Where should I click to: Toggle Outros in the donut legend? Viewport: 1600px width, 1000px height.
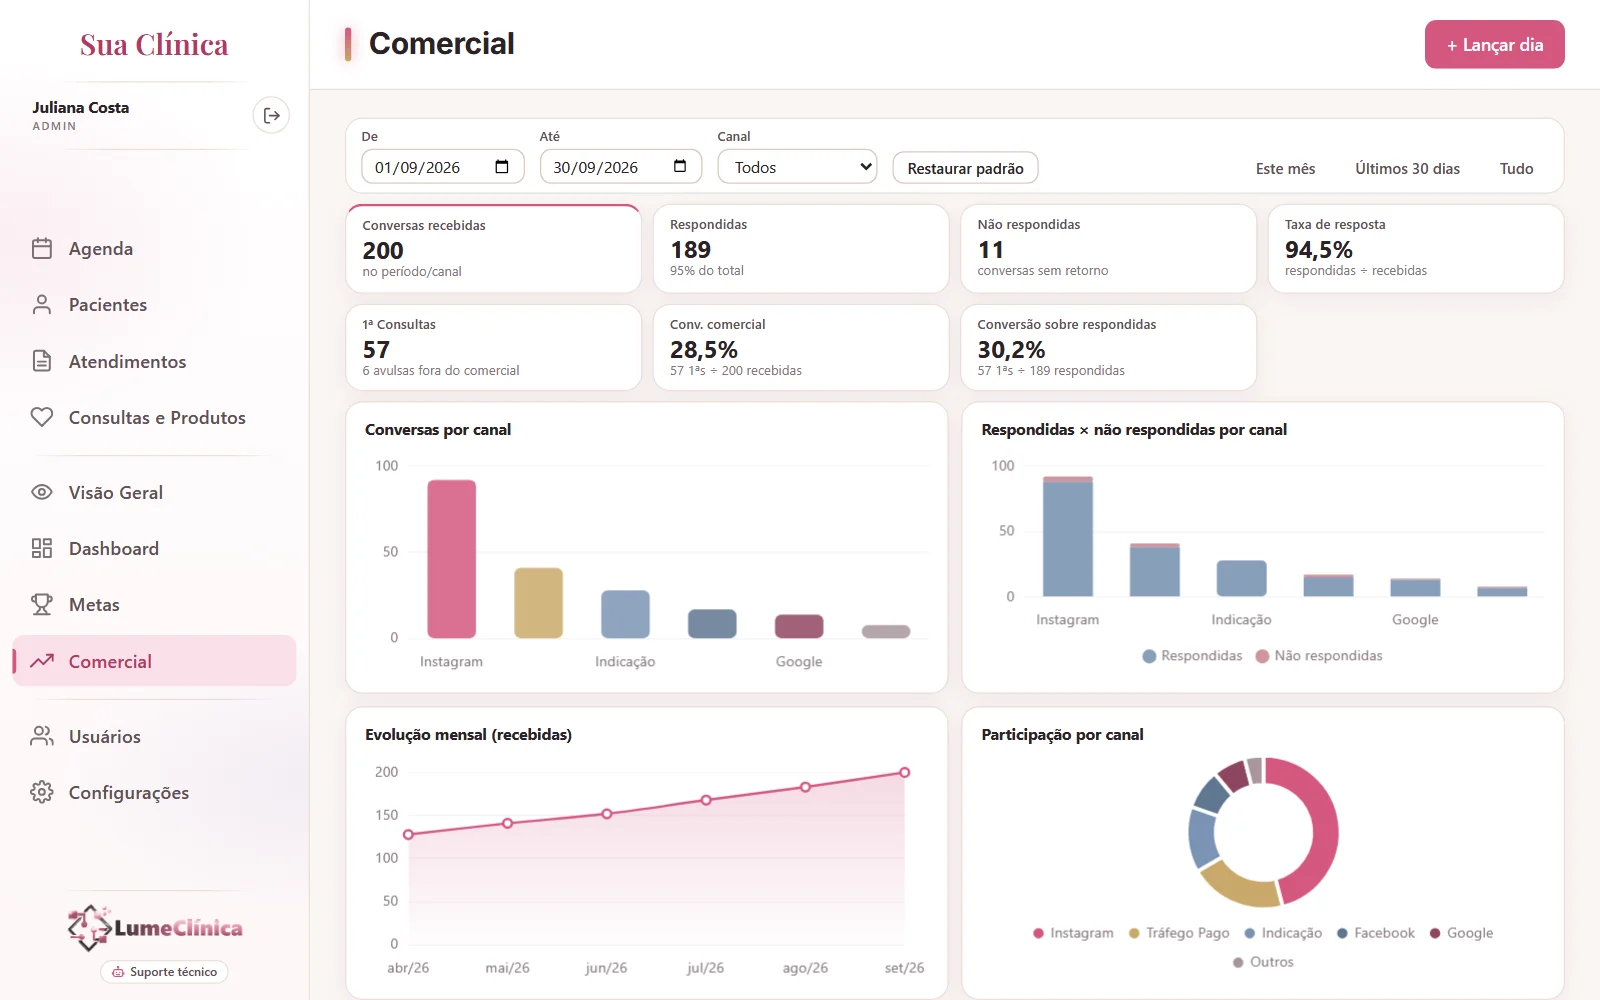pyautogui.click(x=1263, y=962)
